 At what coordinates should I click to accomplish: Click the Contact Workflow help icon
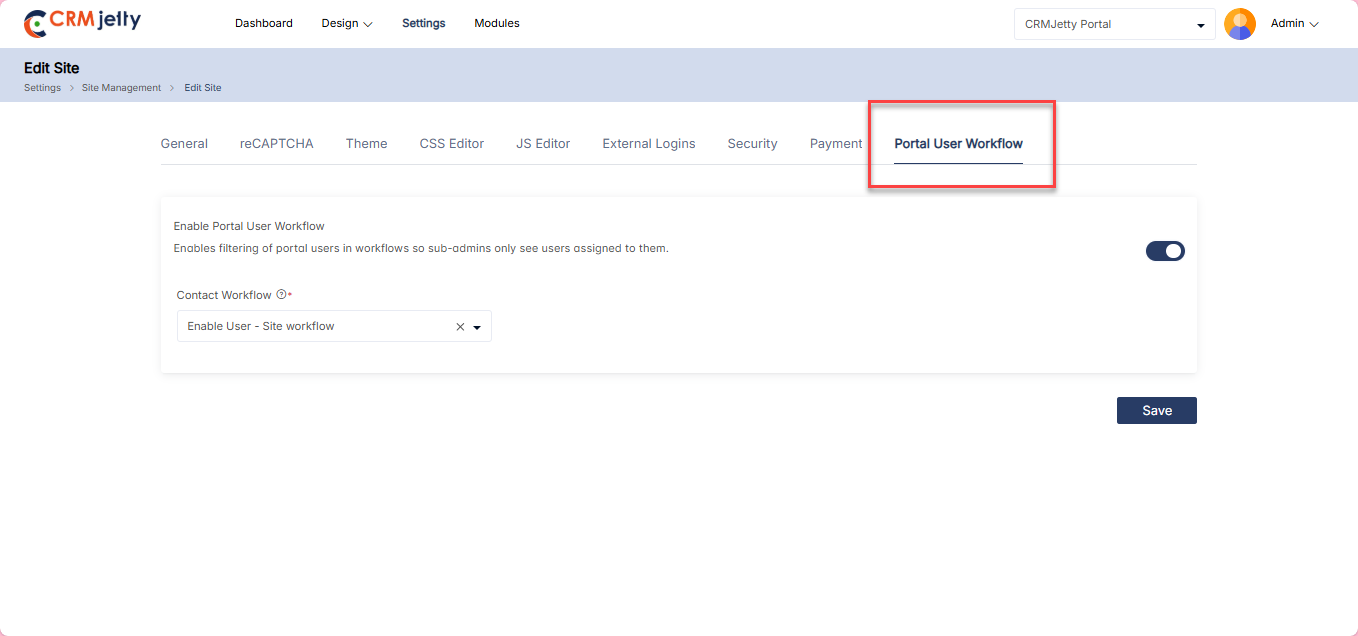pyautogui.click(x=281, y=295)
